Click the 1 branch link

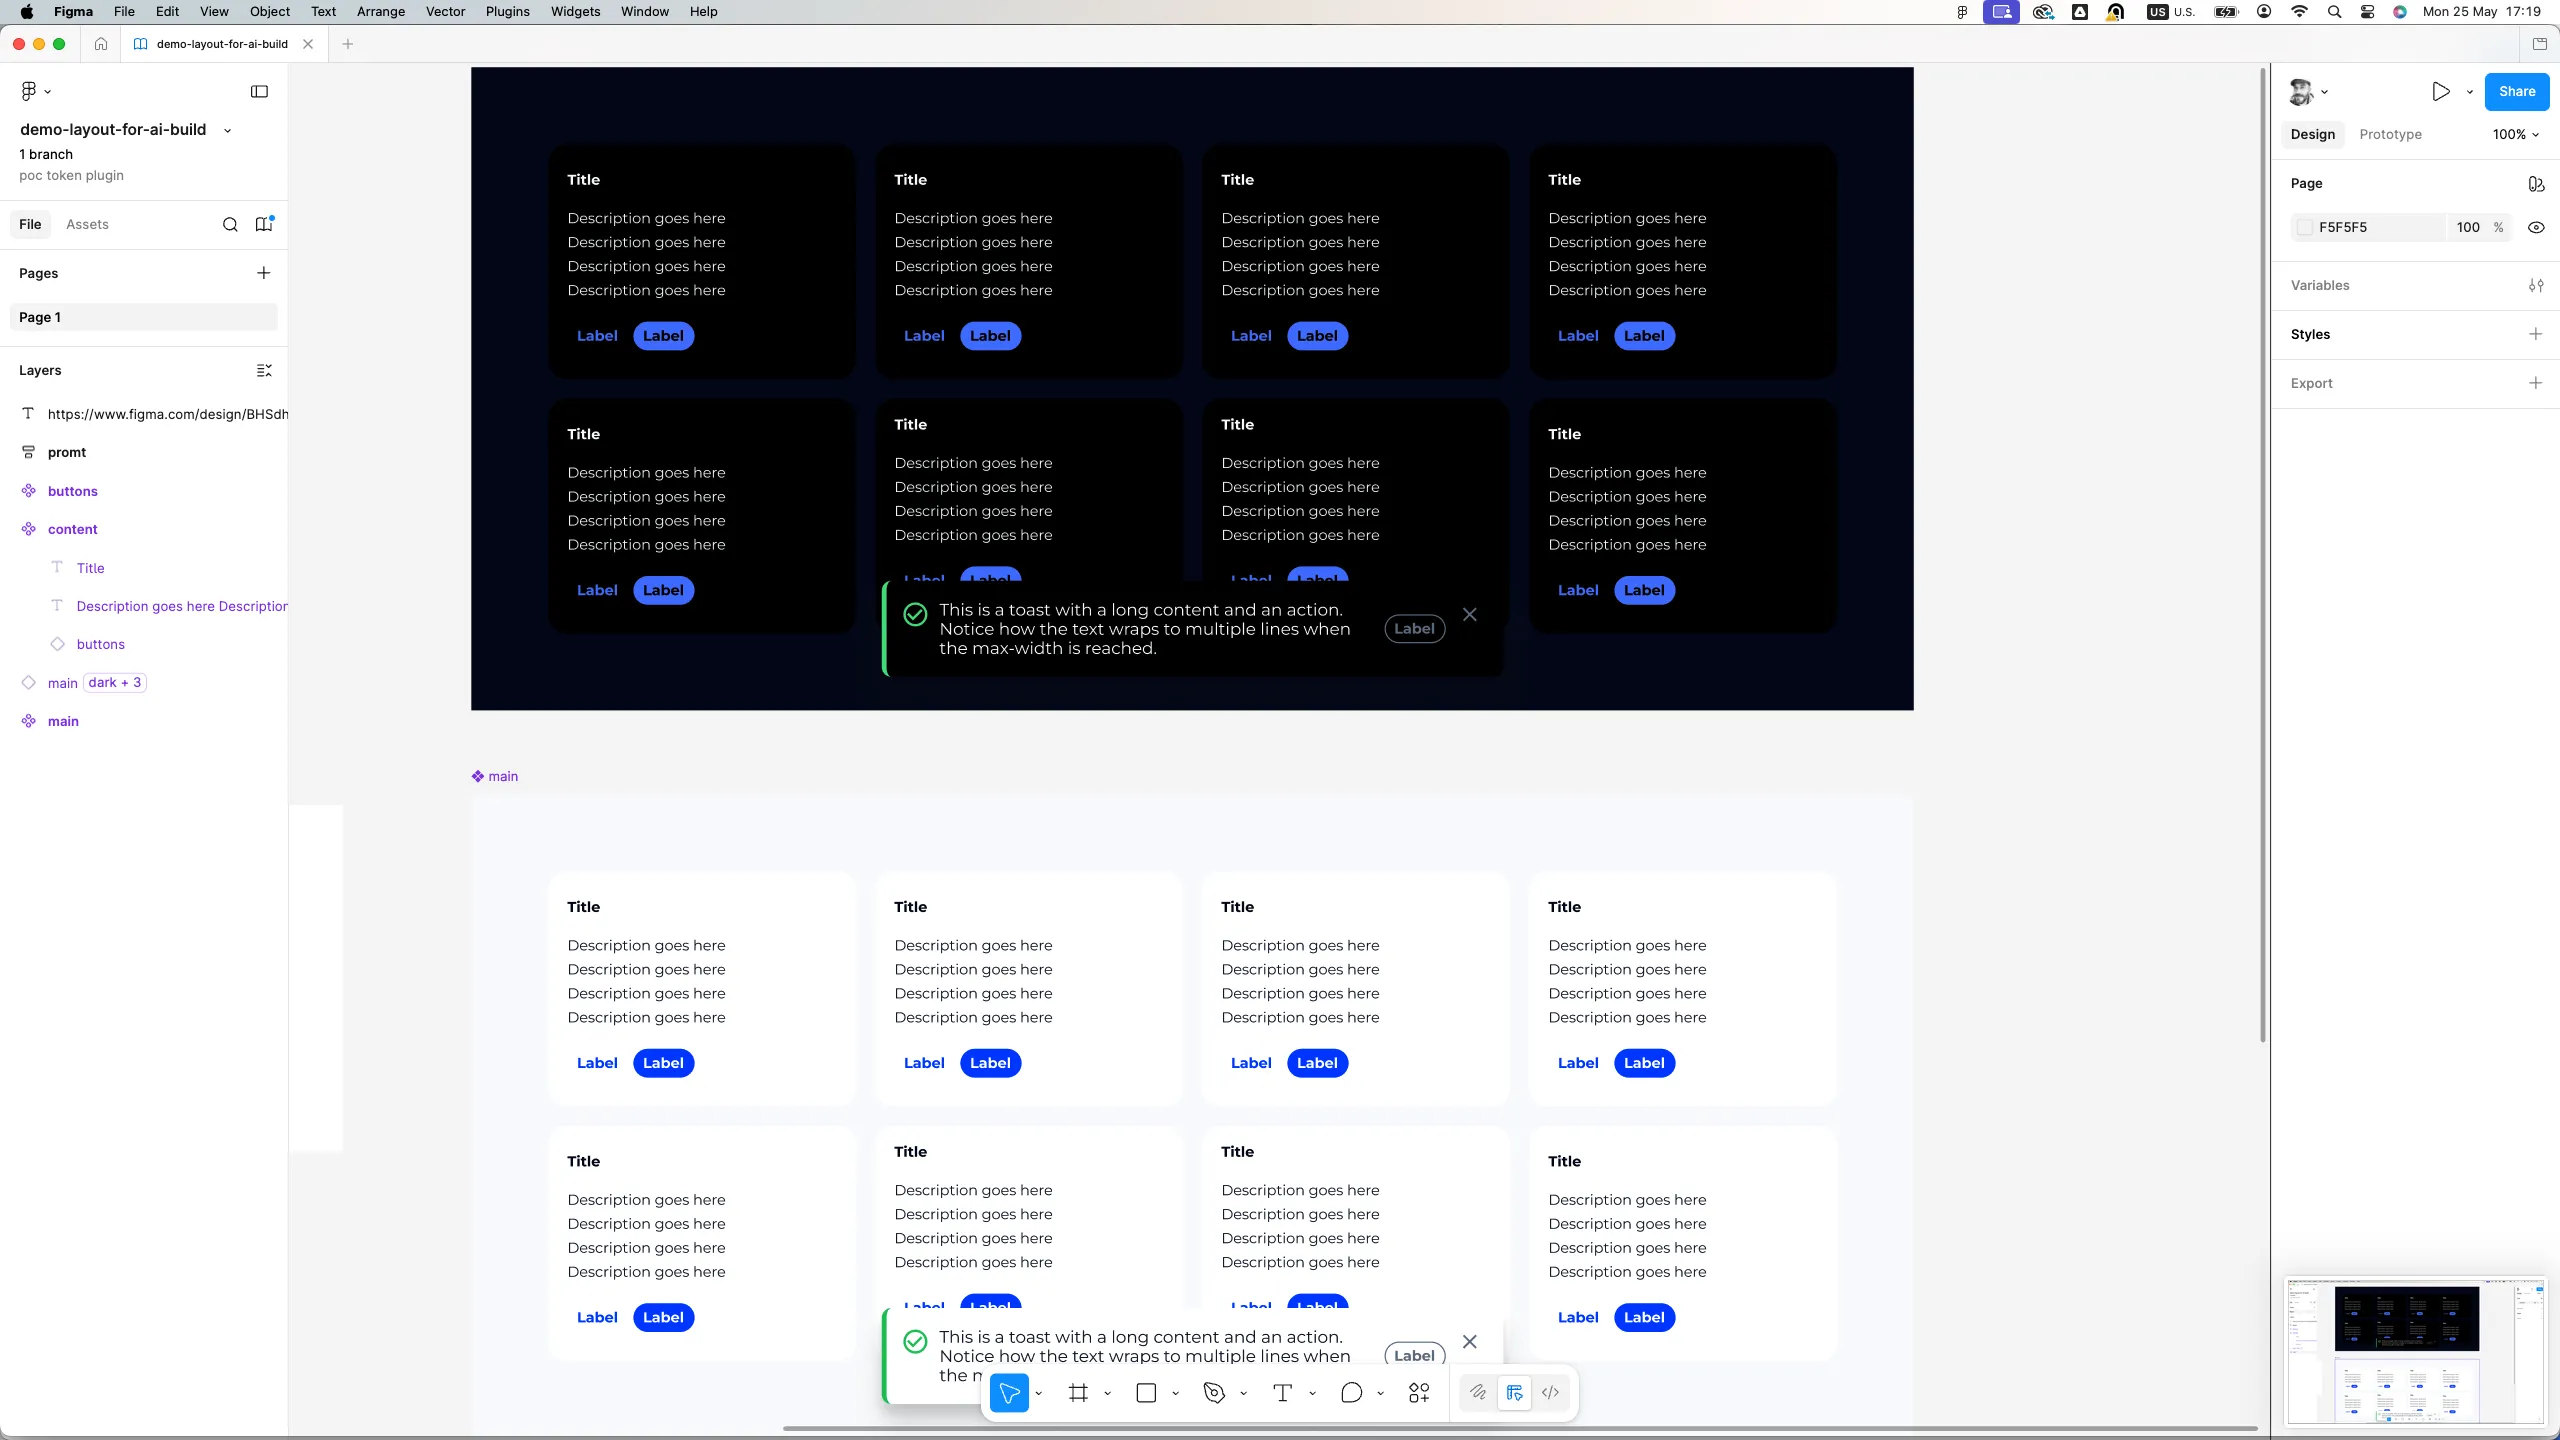pos(46,154)
